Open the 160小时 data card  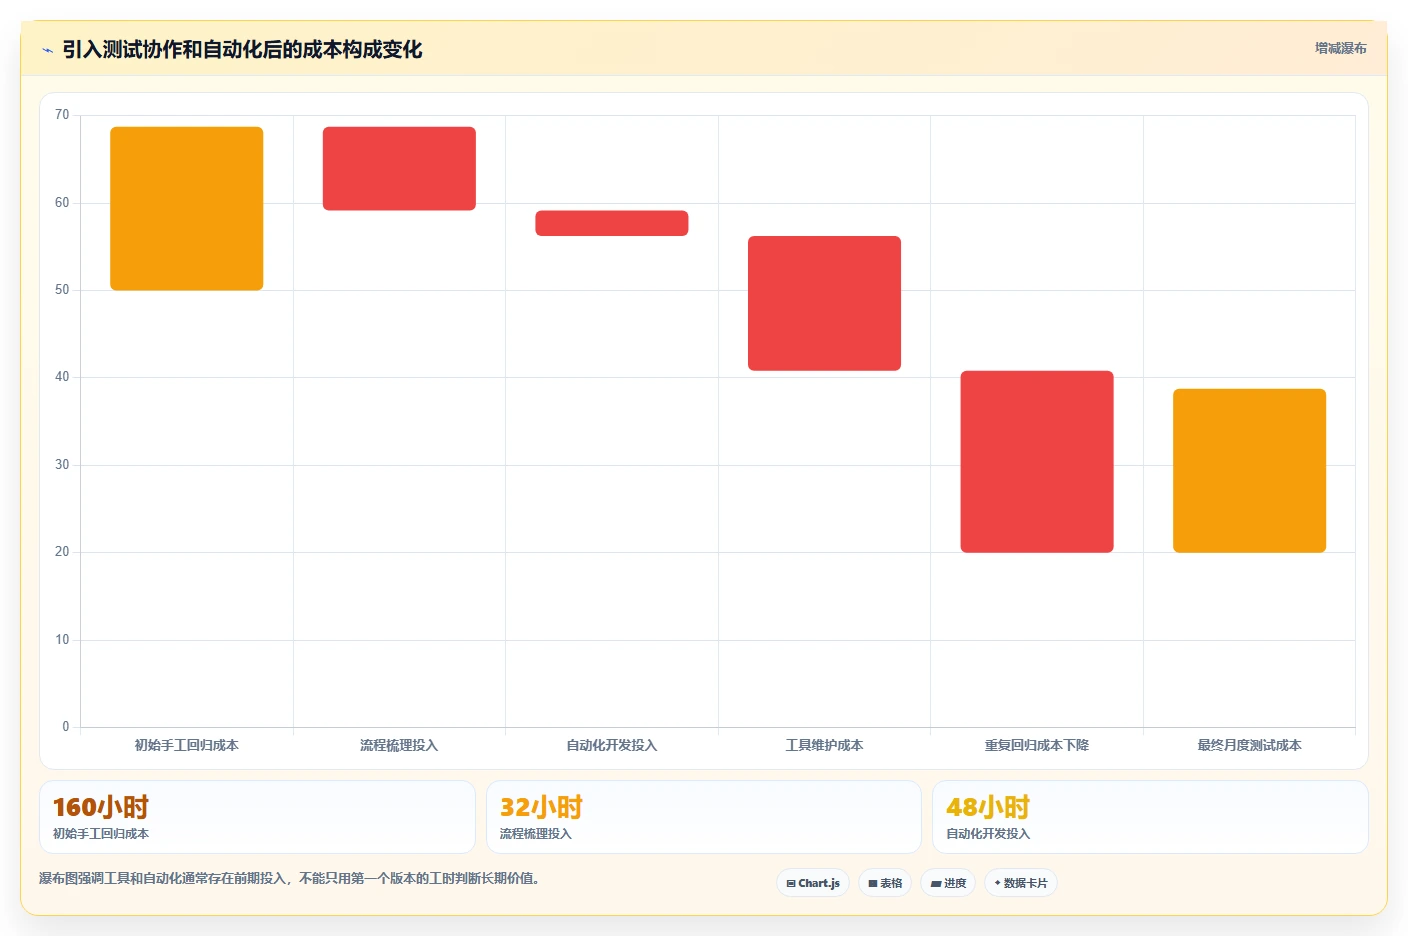pos(257,817)
